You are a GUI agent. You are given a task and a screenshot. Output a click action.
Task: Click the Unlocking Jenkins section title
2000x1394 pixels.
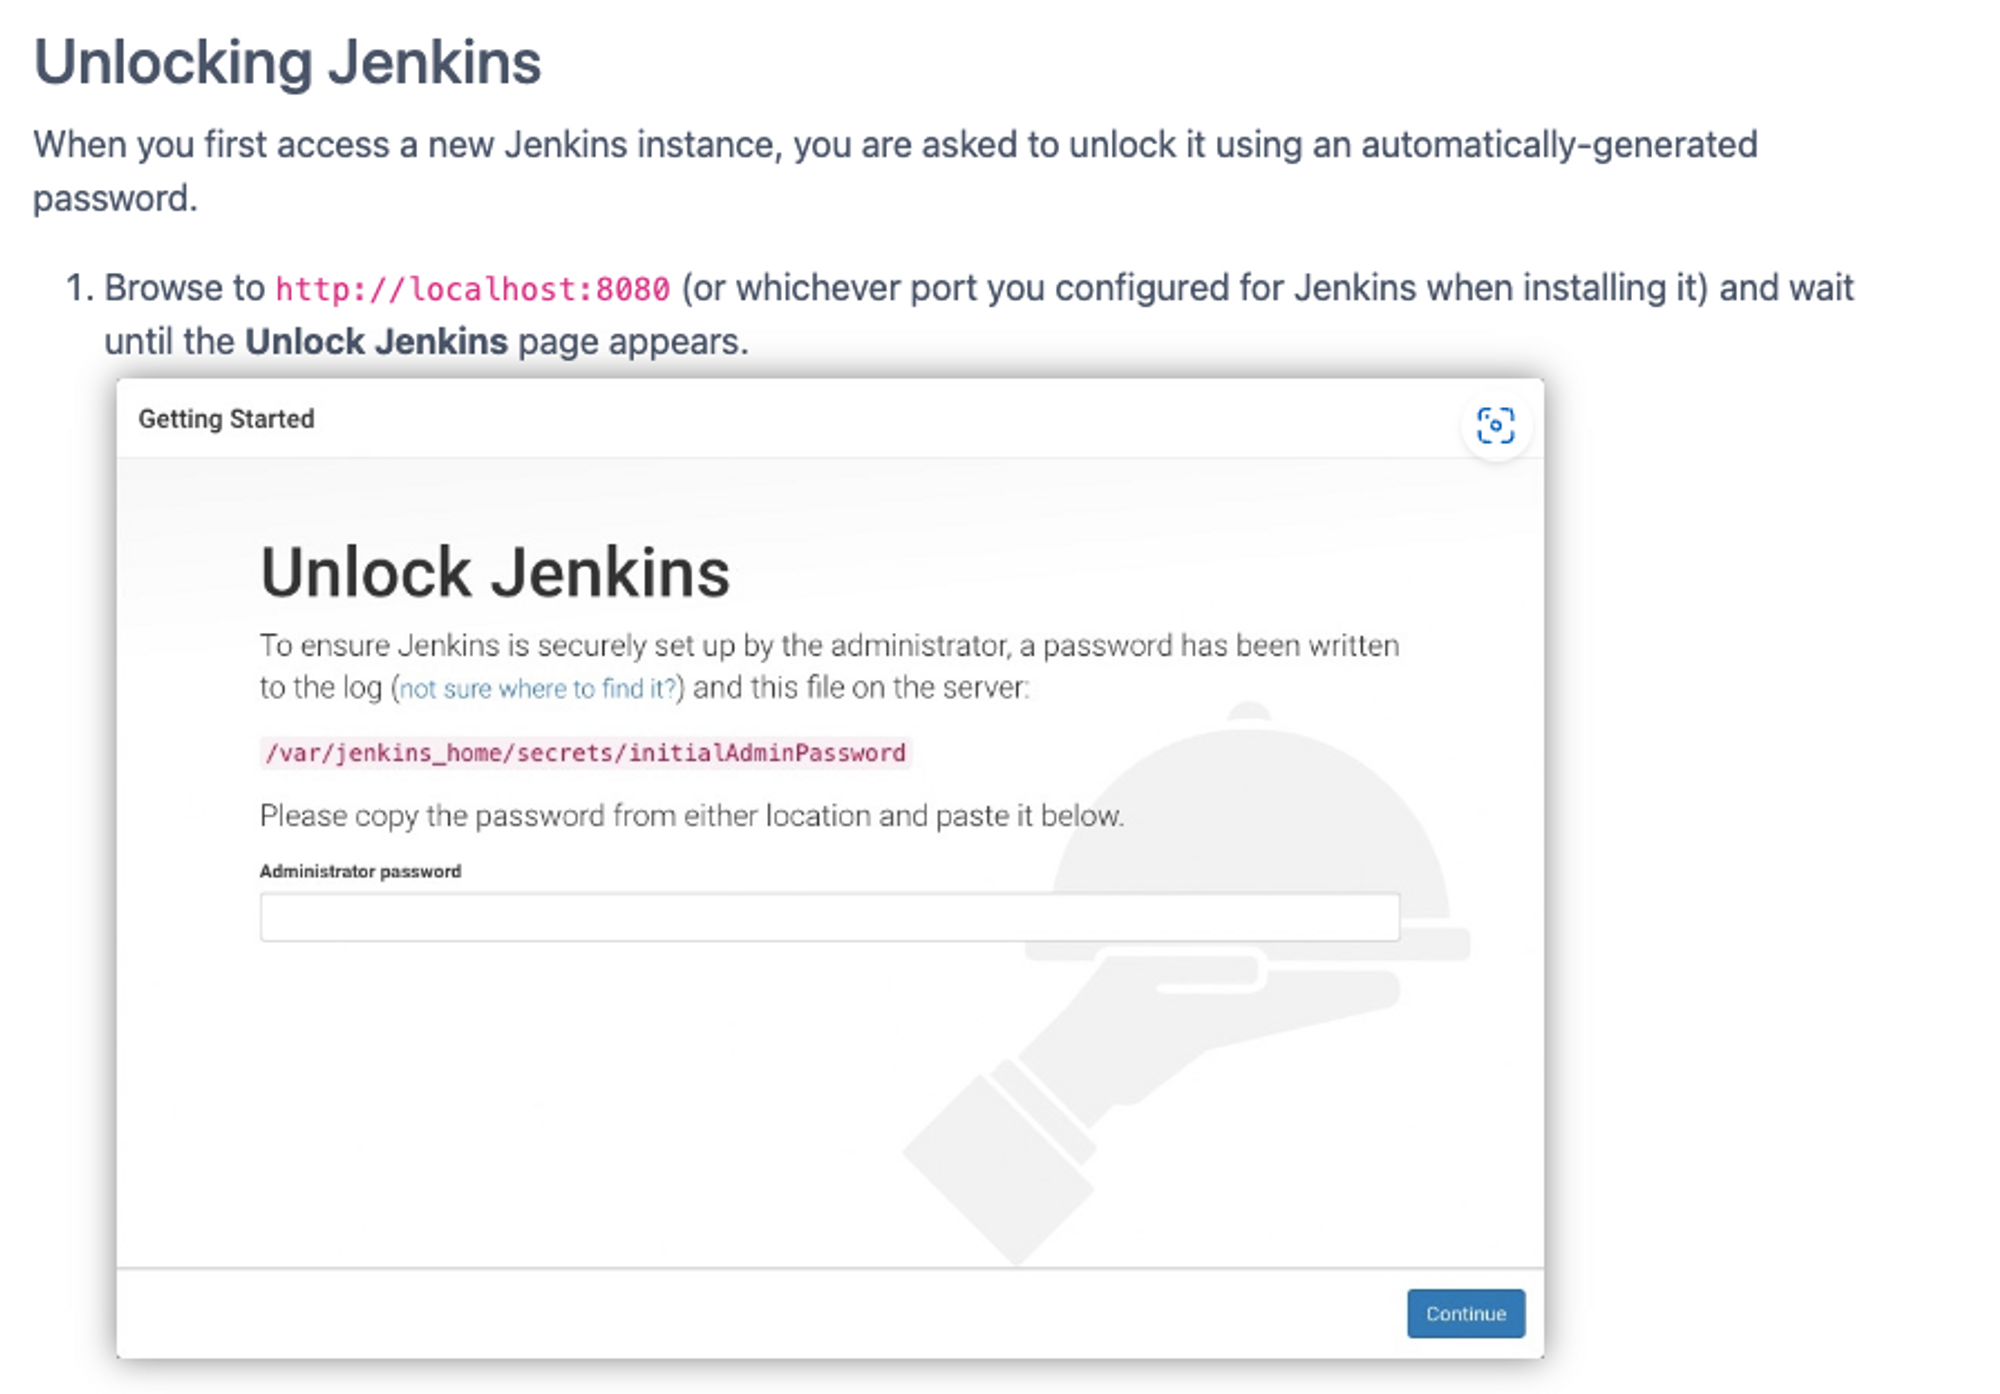288,62
